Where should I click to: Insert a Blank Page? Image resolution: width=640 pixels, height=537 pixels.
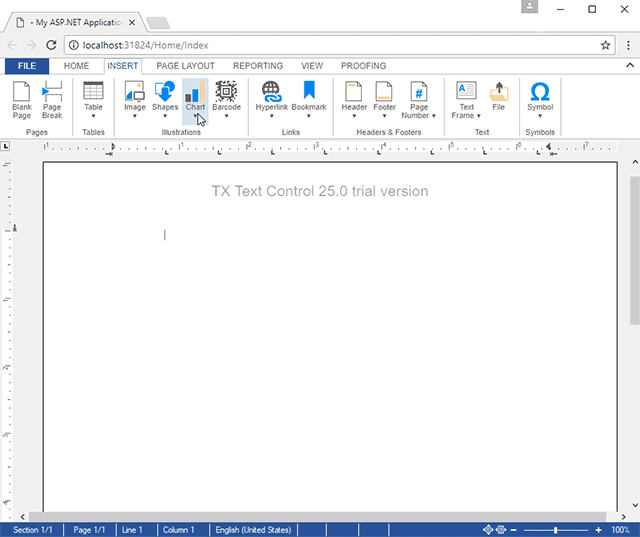point(21,100)
